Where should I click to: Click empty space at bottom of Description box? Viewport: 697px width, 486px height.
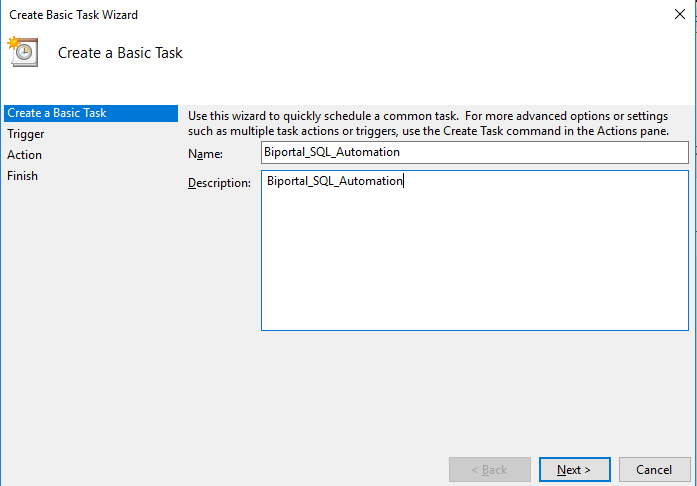click(475, 310)
